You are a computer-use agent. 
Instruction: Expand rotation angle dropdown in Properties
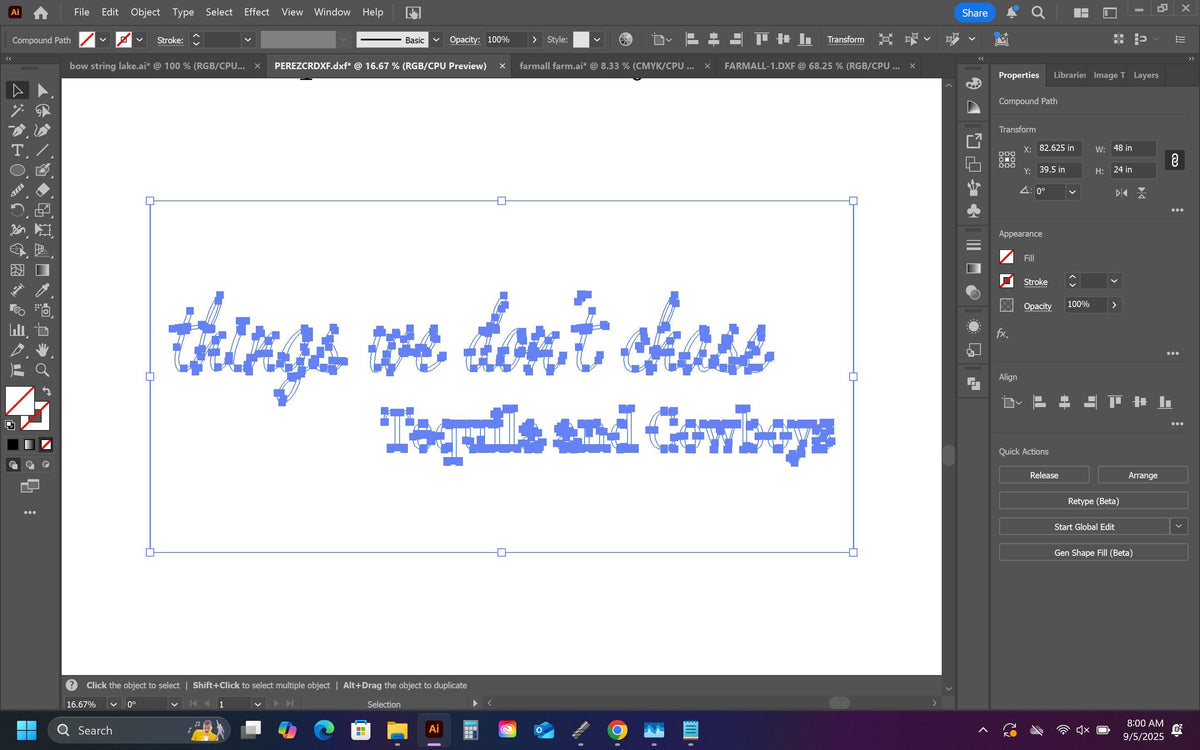[x=1073, y=191]
